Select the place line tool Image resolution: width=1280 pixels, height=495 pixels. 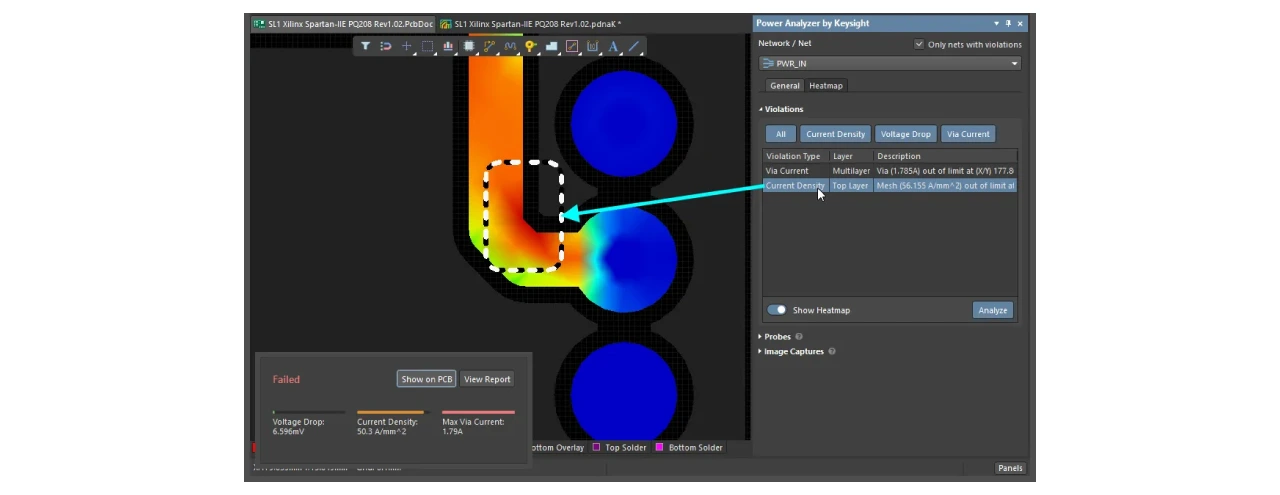(x=634, y=46)
